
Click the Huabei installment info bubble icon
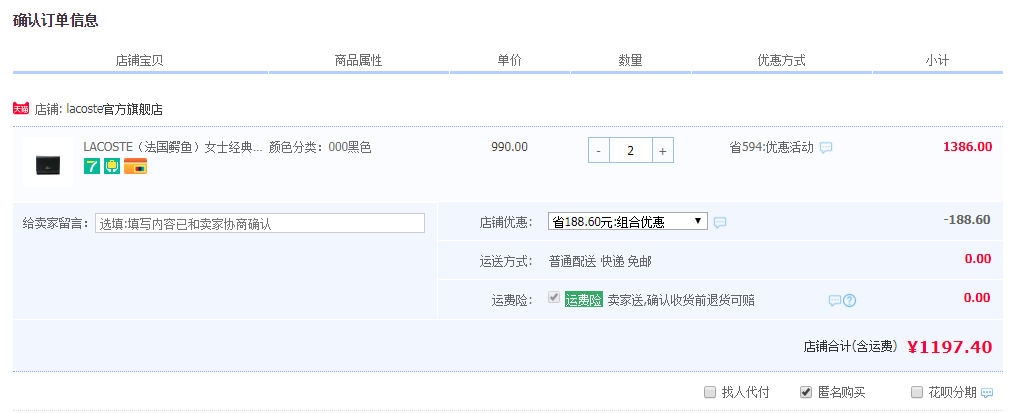pyautogui.click(x=987, y=393)
